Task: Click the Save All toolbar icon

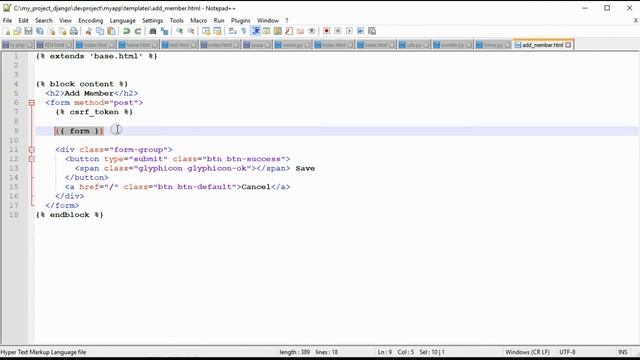Action: click(x=40, y=31)
